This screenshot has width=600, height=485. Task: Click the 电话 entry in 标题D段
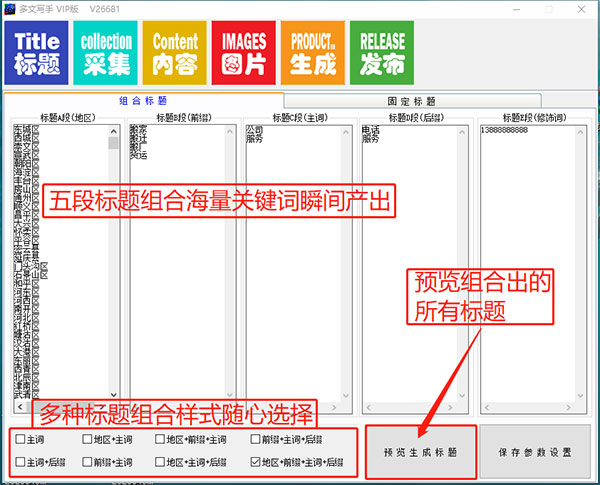[370, 130]
